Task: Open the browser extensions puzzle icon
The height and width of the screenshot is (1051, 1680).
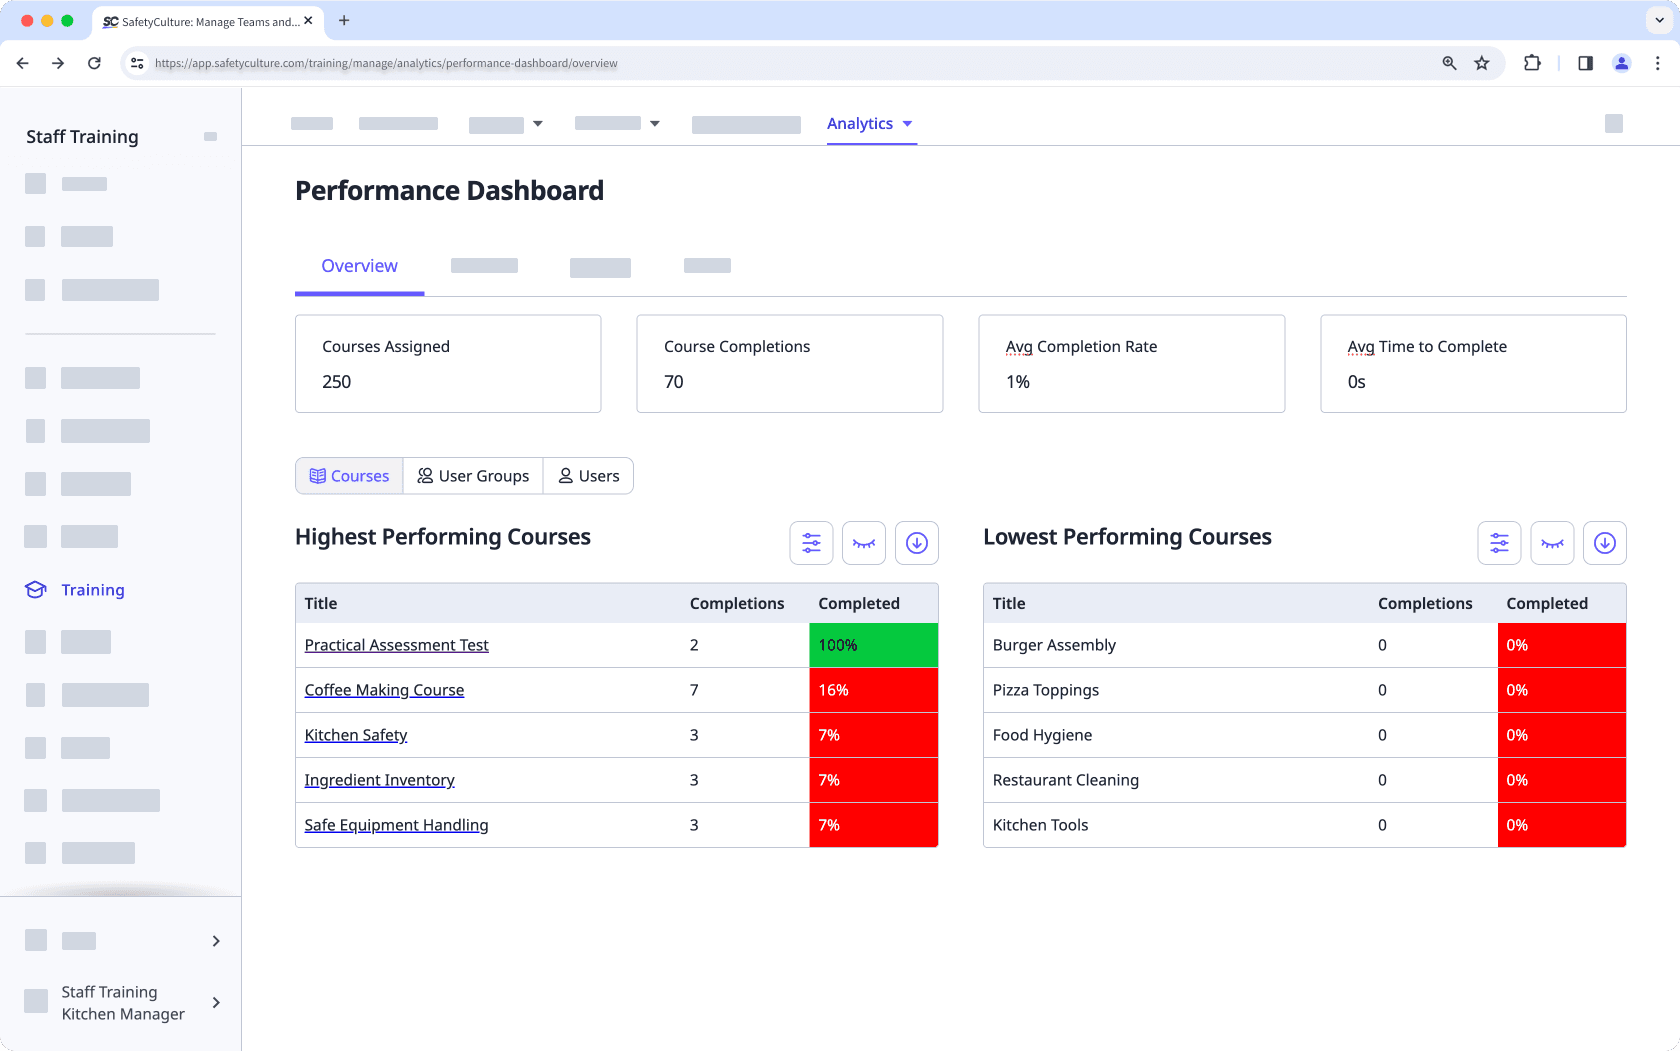Action: tap(1532, 63)
